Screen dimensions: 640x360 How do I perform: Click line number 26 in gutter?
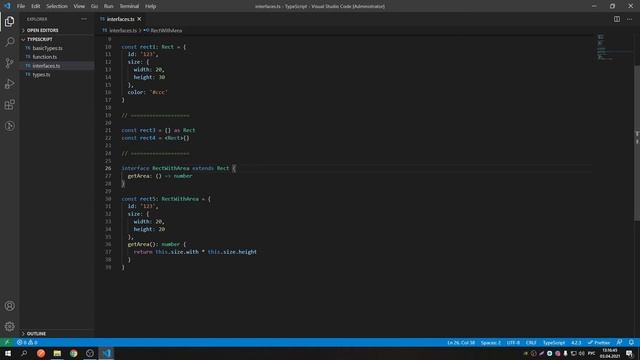click(108, 168)
